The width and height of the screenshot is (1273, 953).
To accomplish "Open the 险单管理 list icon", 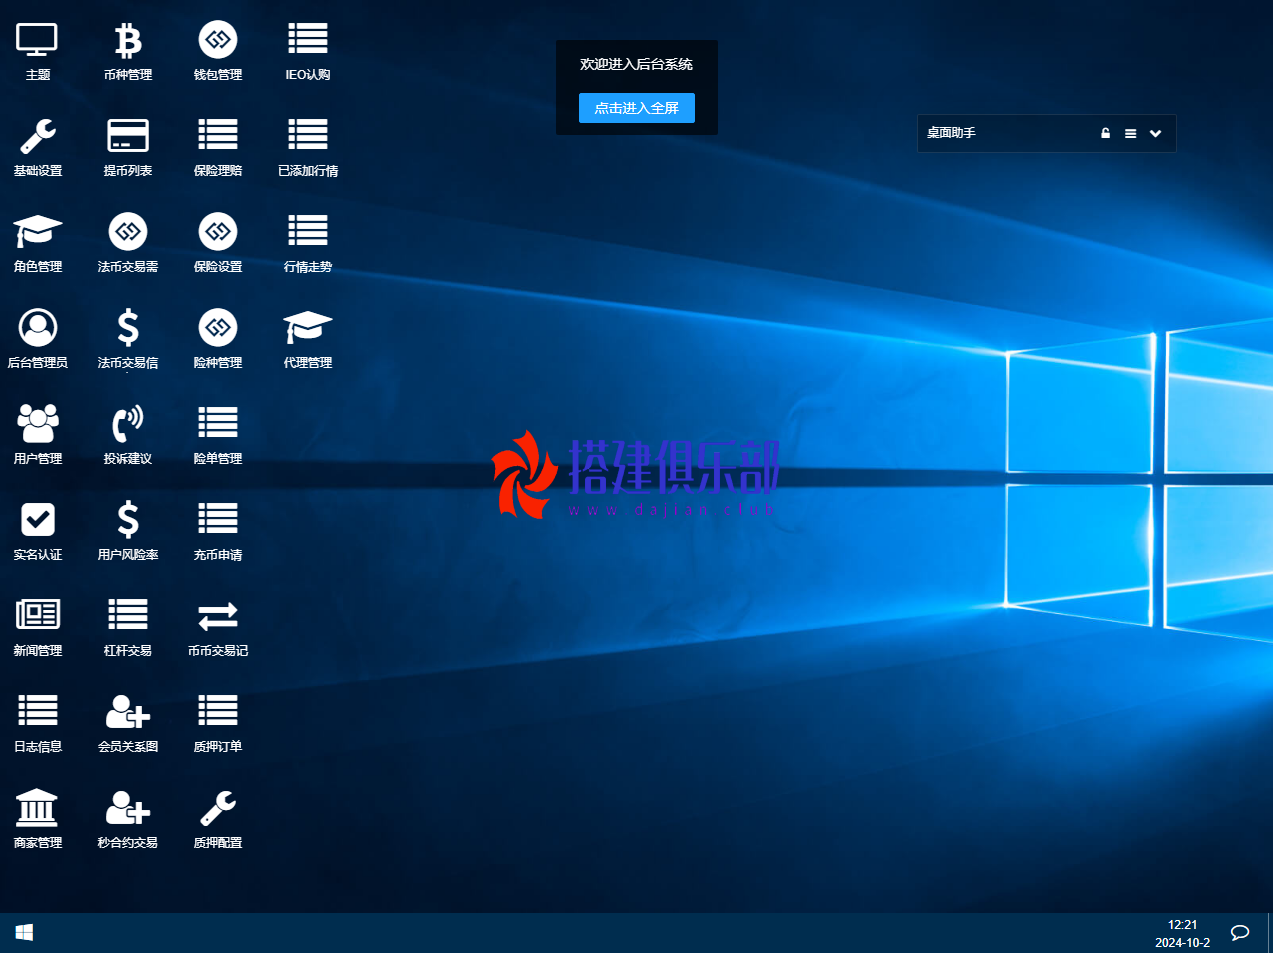I will (x=218, y=434).
